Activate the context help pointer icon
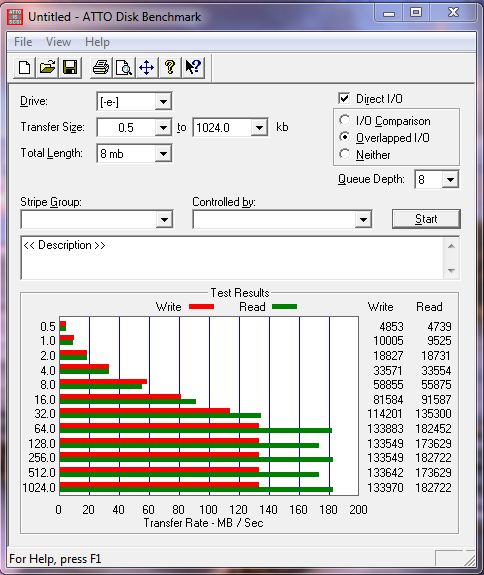Image resolution: width=484 pixels, height=575 pixels. [x=193, y=67]
